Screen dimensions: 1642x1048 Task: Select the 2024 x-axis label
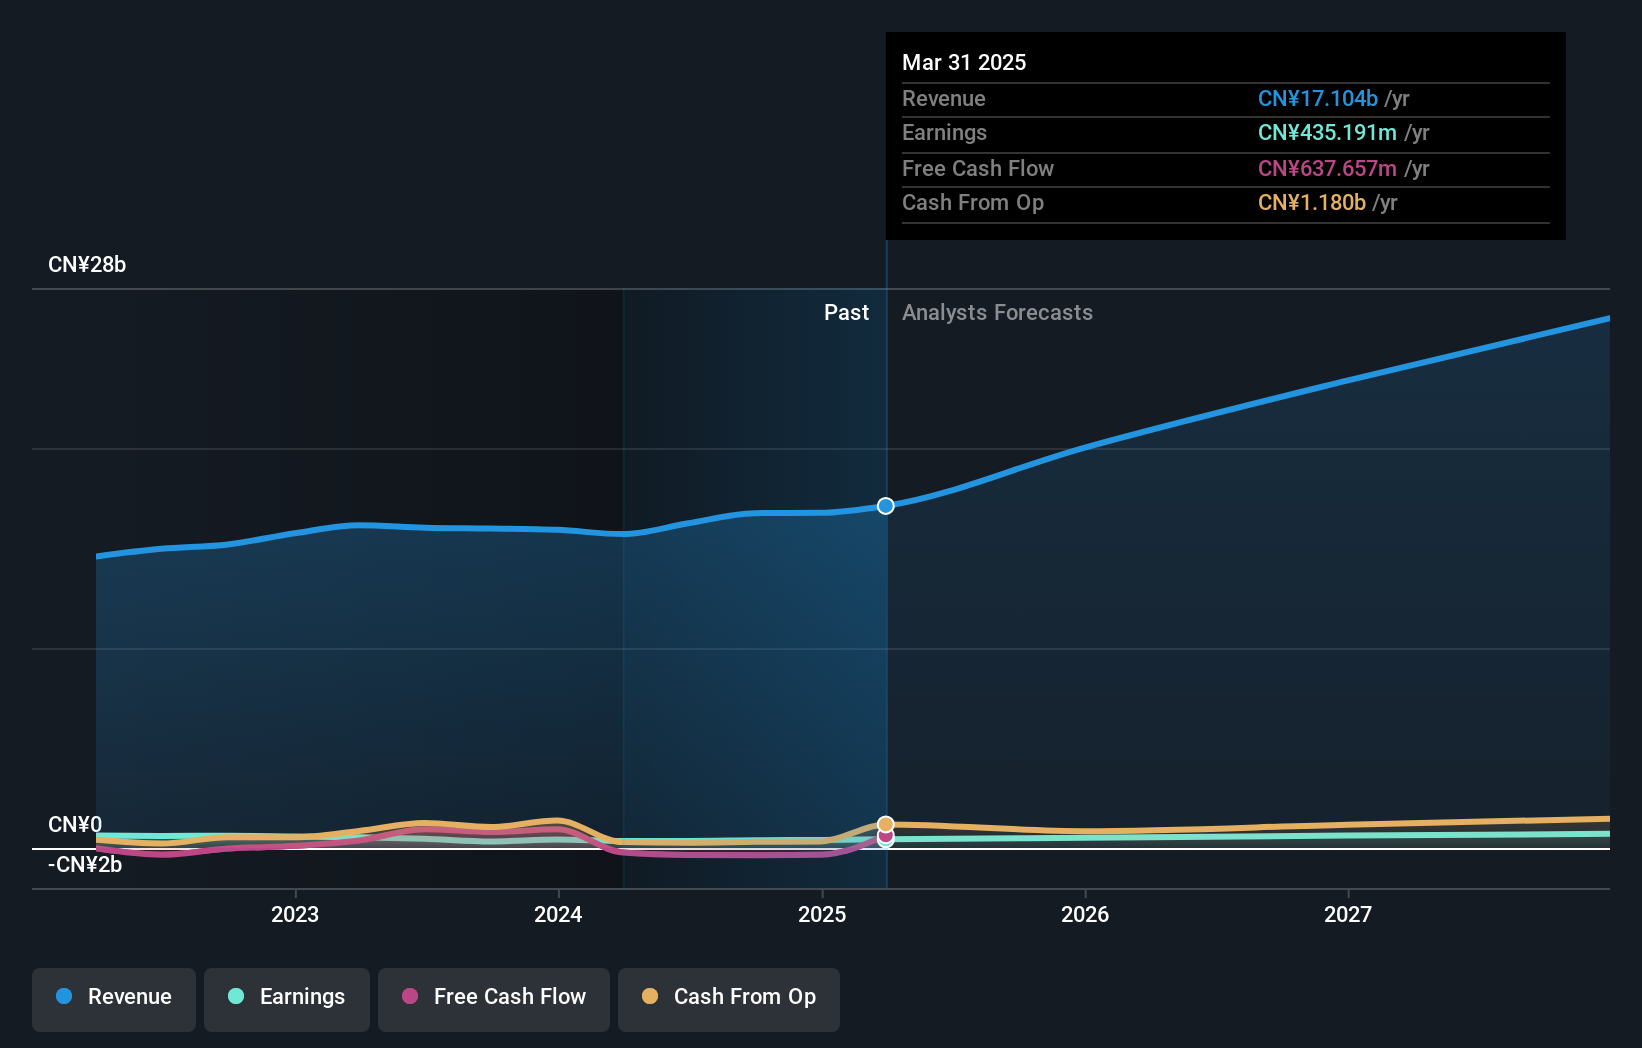[558, 914]
